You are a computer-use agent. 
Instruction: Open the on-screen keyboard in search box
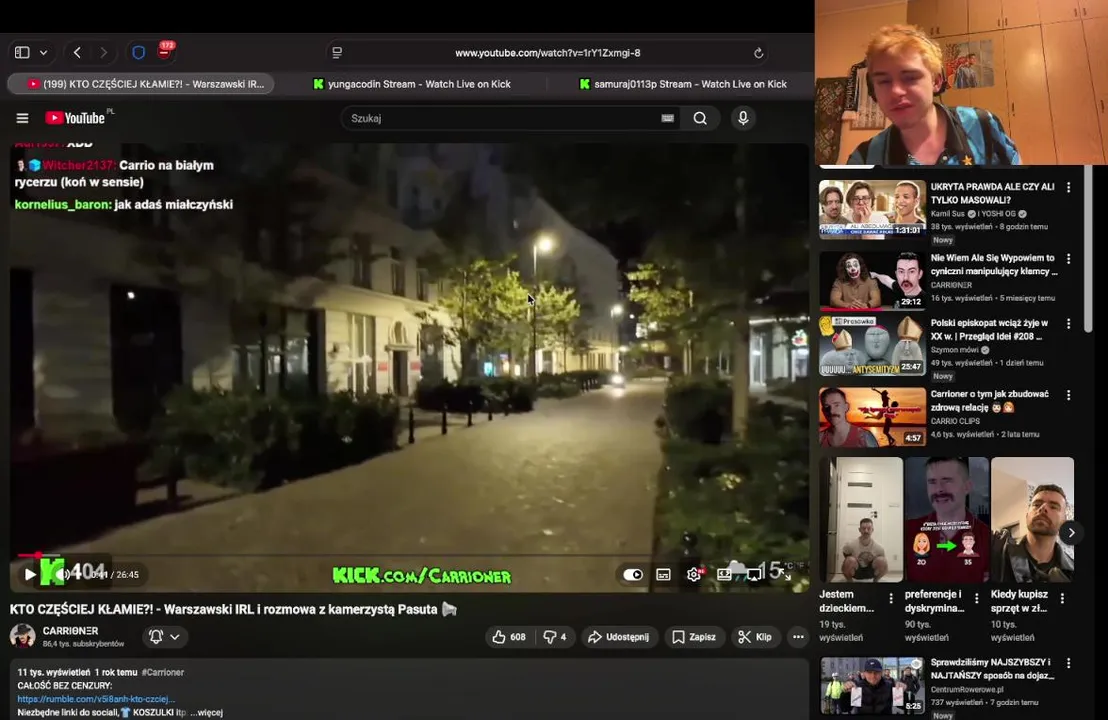click(667, 118)
